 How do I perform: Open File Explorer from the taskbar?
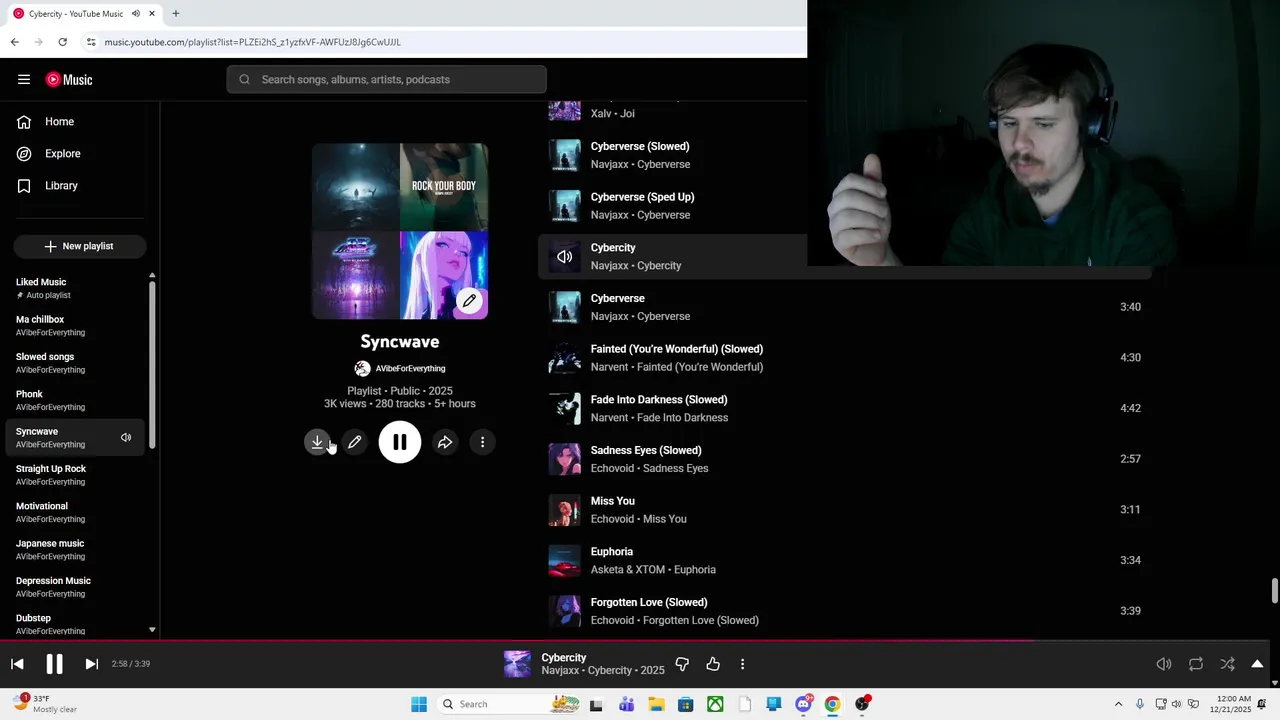pyautogui.click(x=656, y=704)
